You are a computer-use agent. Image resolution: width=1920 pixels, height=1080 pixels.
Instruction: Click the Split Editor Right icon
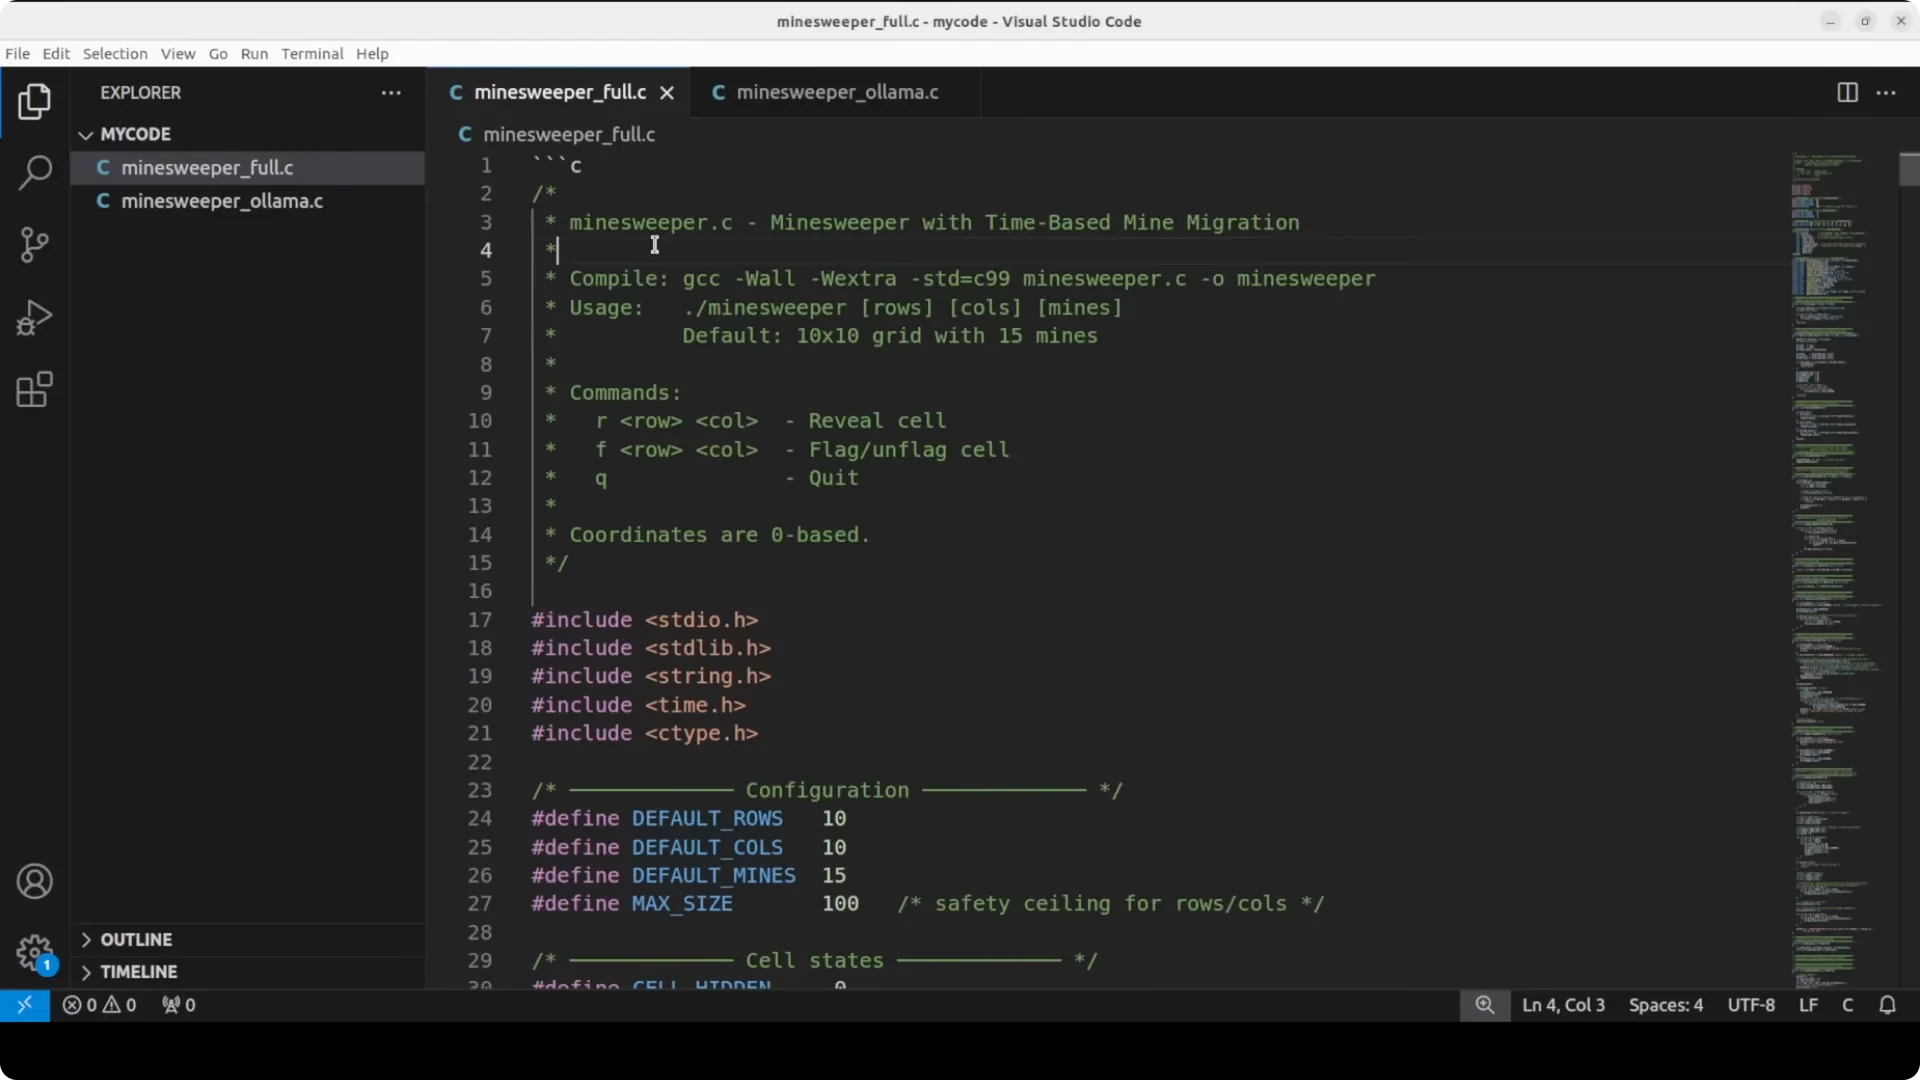coord(1847,92)
